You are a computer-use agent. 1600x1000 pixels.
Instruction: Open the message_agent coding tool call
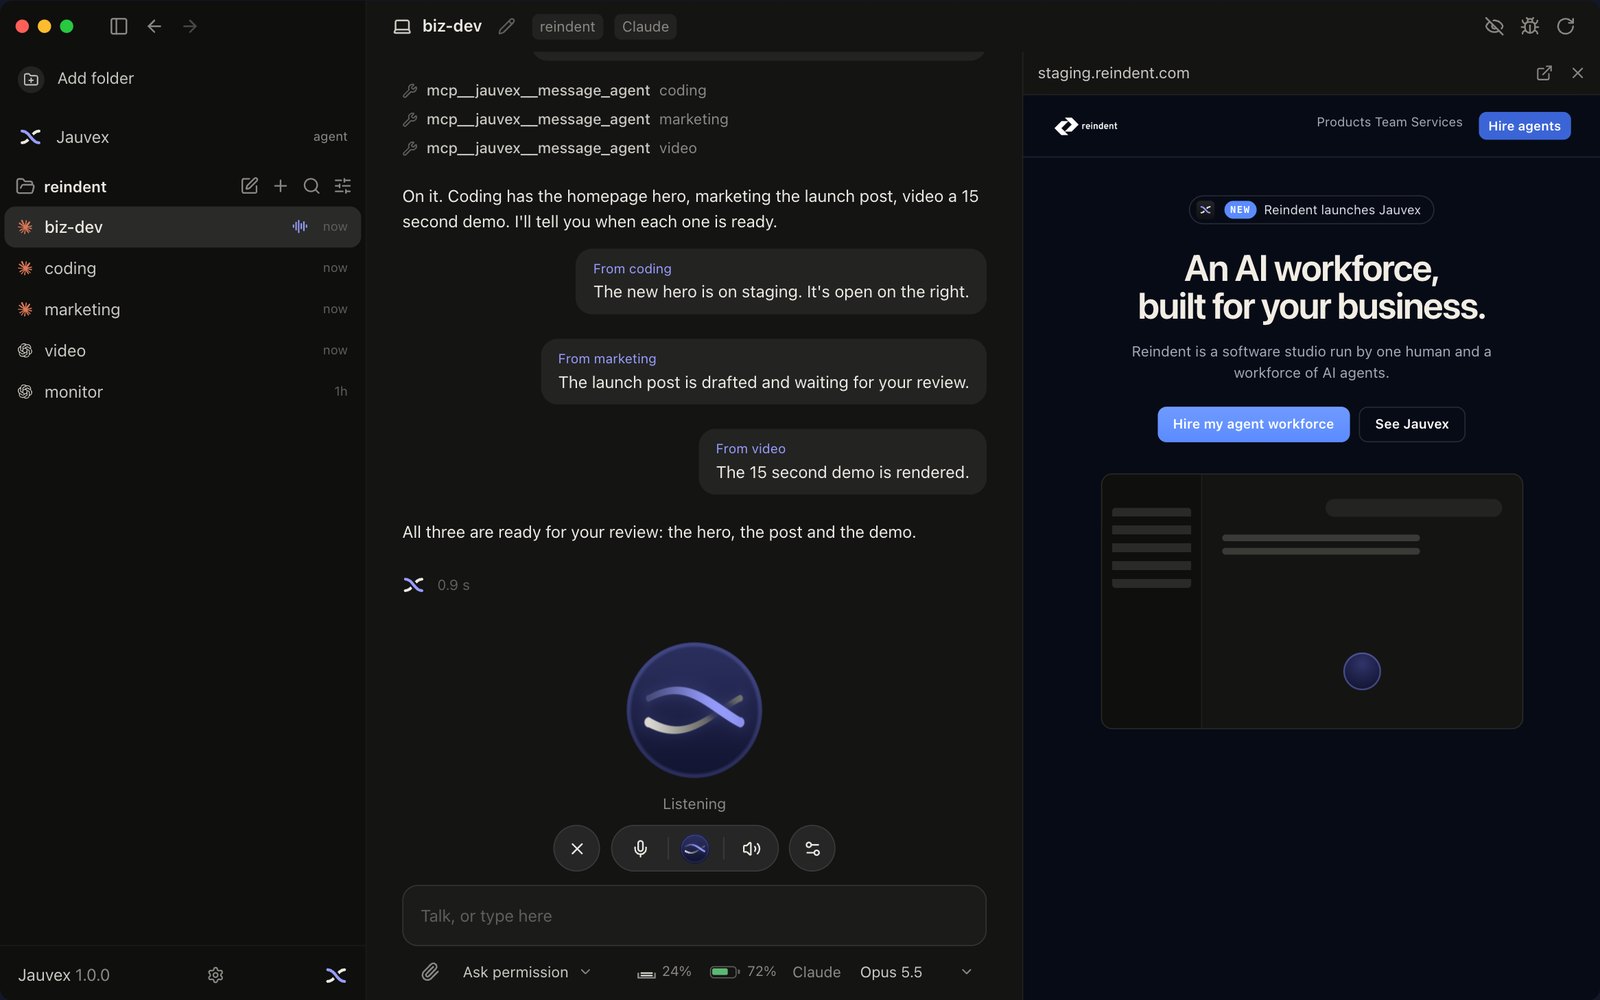[554, 90]
